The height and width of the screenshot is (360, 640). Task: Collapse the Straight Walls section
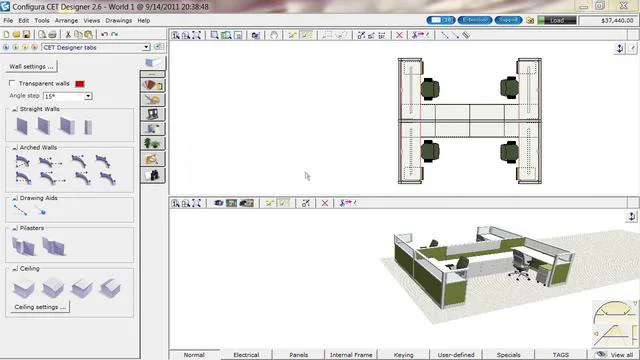pyautogui.click(x=15, y=109)
